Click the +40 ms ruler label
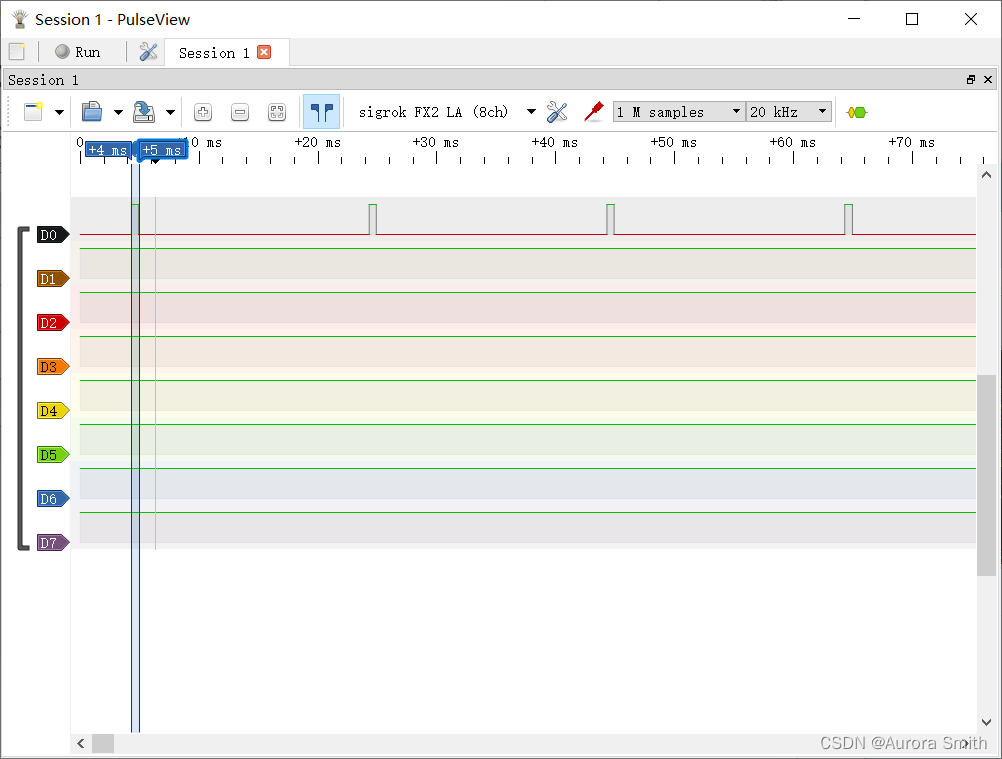1002x759 pixels. (555, 142)
